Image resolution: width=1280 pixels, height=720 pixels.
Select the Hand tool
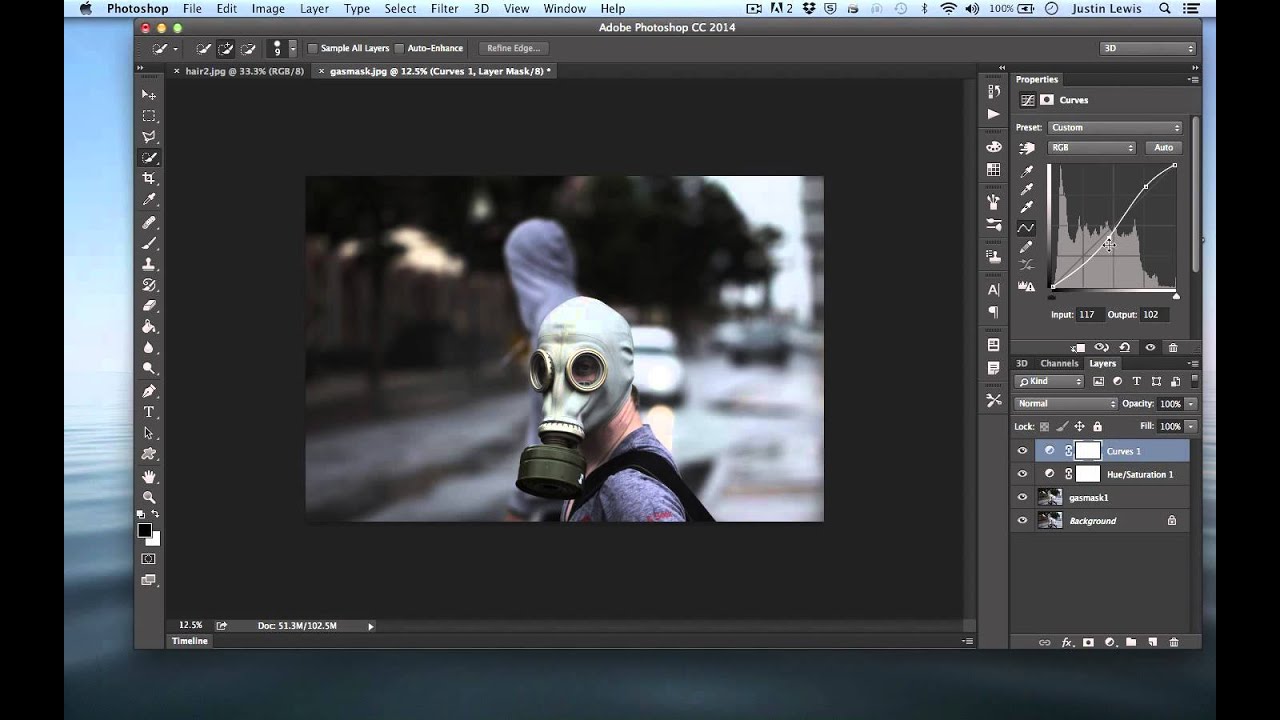click(149, 476)
